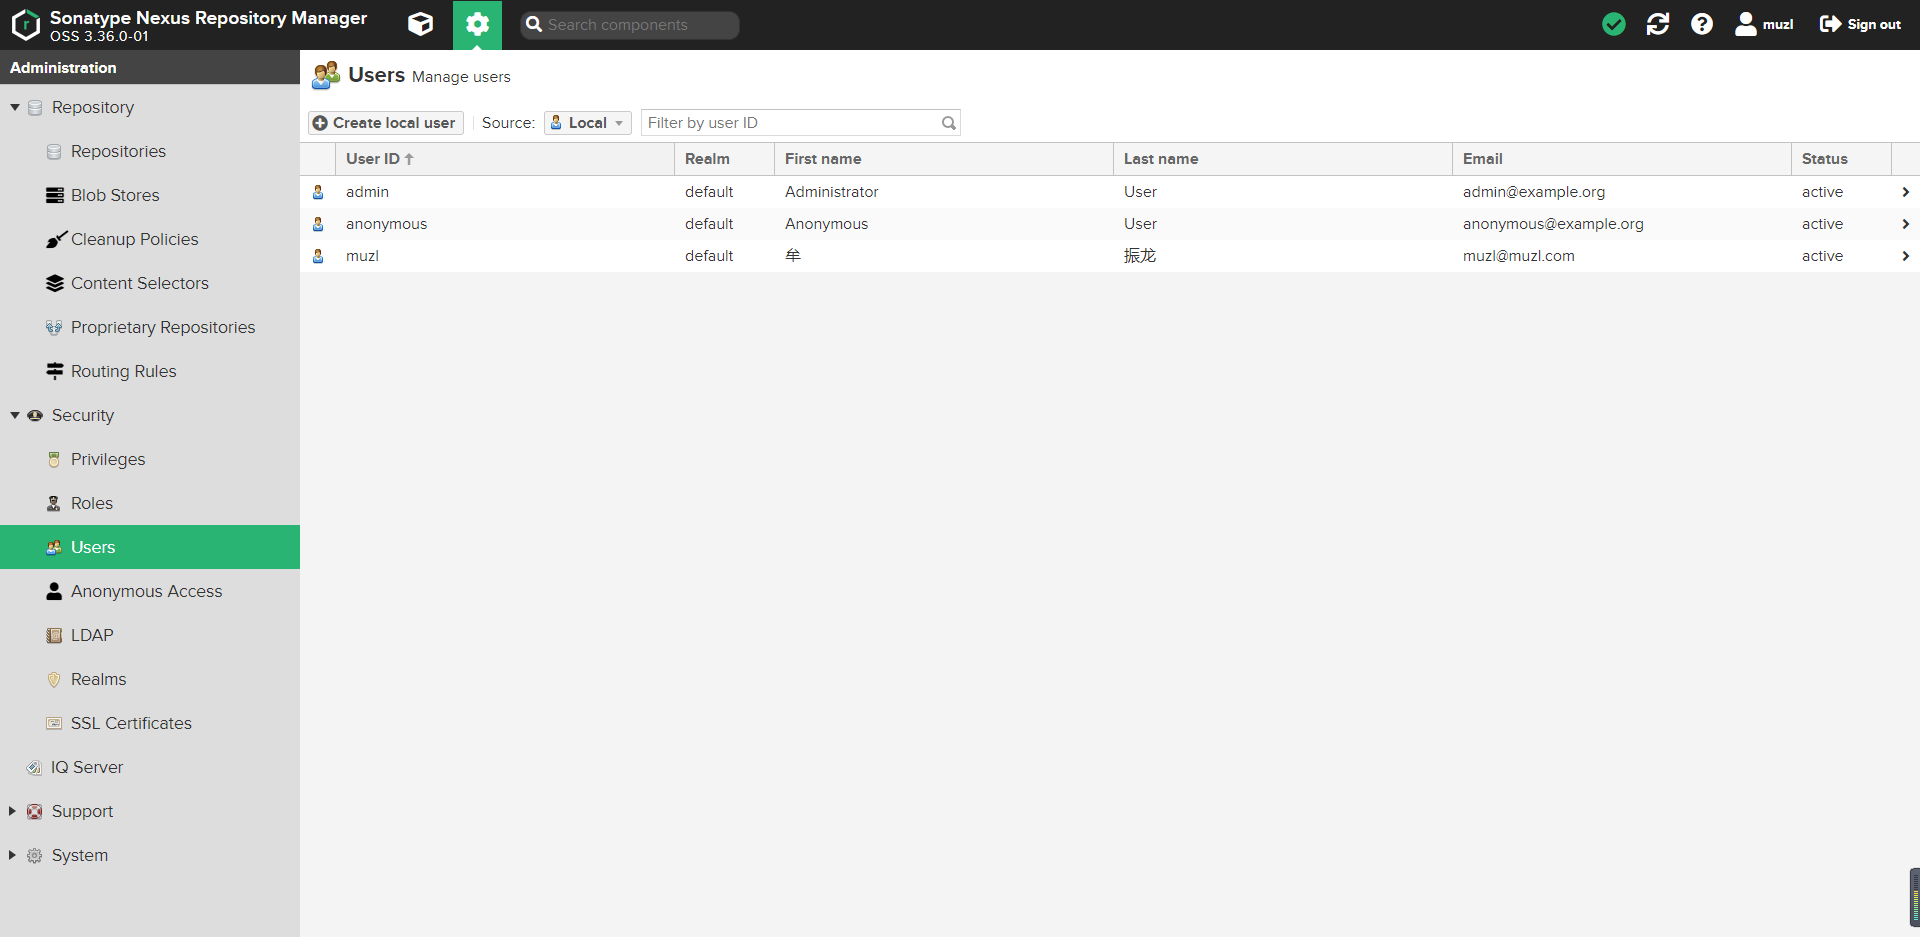The height and width of the screenshot is (937, 1920).
Task: Open Anonymous Access in the sidebar
Action: [x=150, y=591]
